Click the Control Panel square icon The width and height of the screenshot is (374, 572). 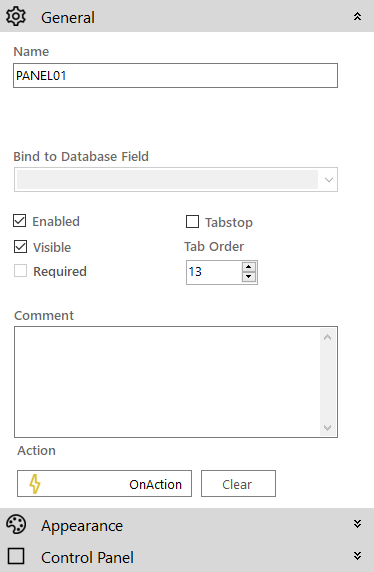click(x=16, y=556)
